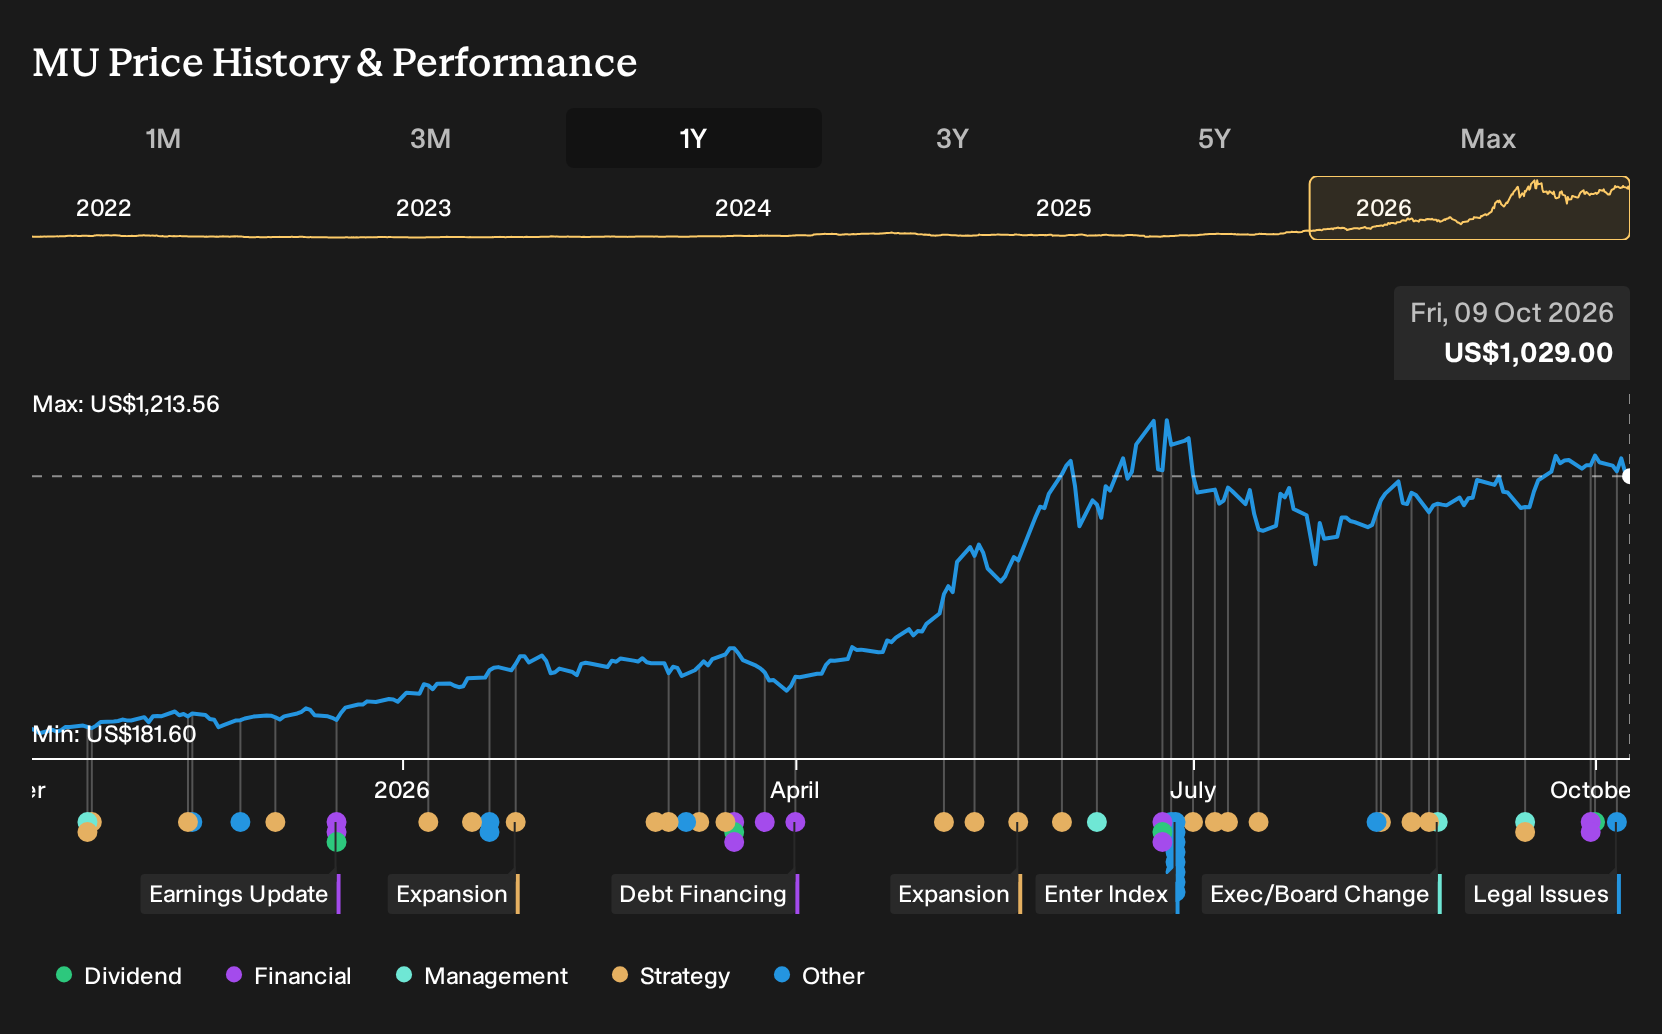Click the green dividend event dot below Earnings Update
The height and width of the screenshot is (1034, 1662).
click(x=336, y=842)
